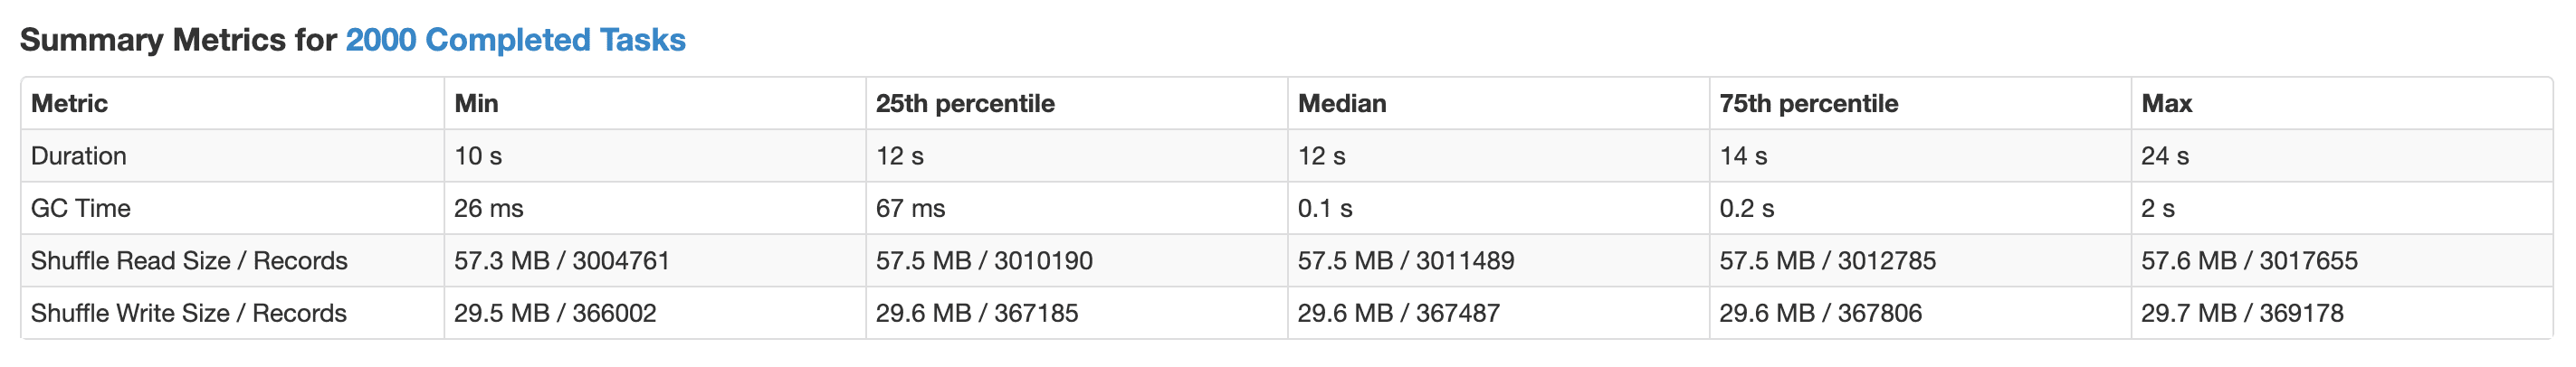
Task: Select the GC Time row label
Action: pyautogui.click(x=81, y=208)
